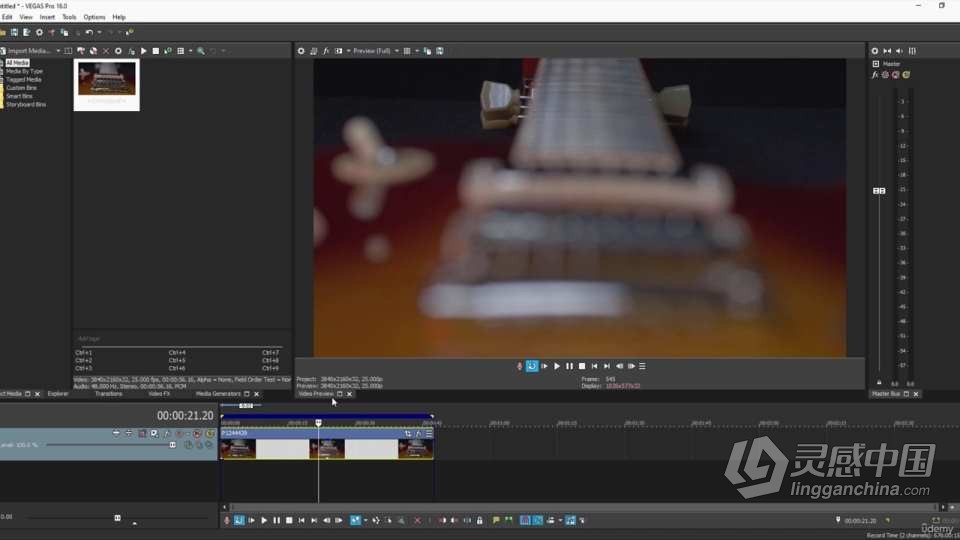This screenshot has width=960, height=540.
Task: Select the All Media bin
Action: 17,63
